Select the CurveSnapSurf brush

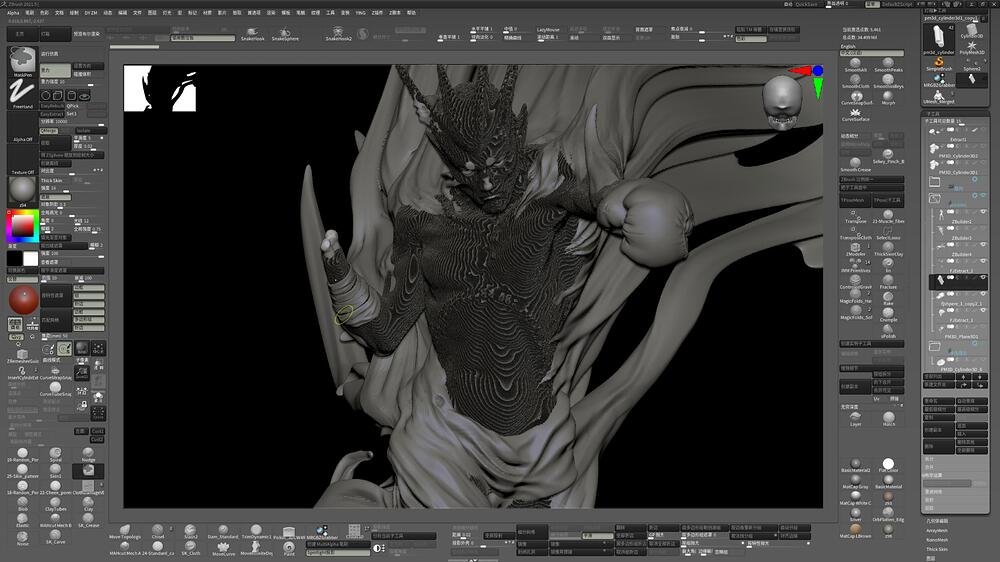point(856,98)
